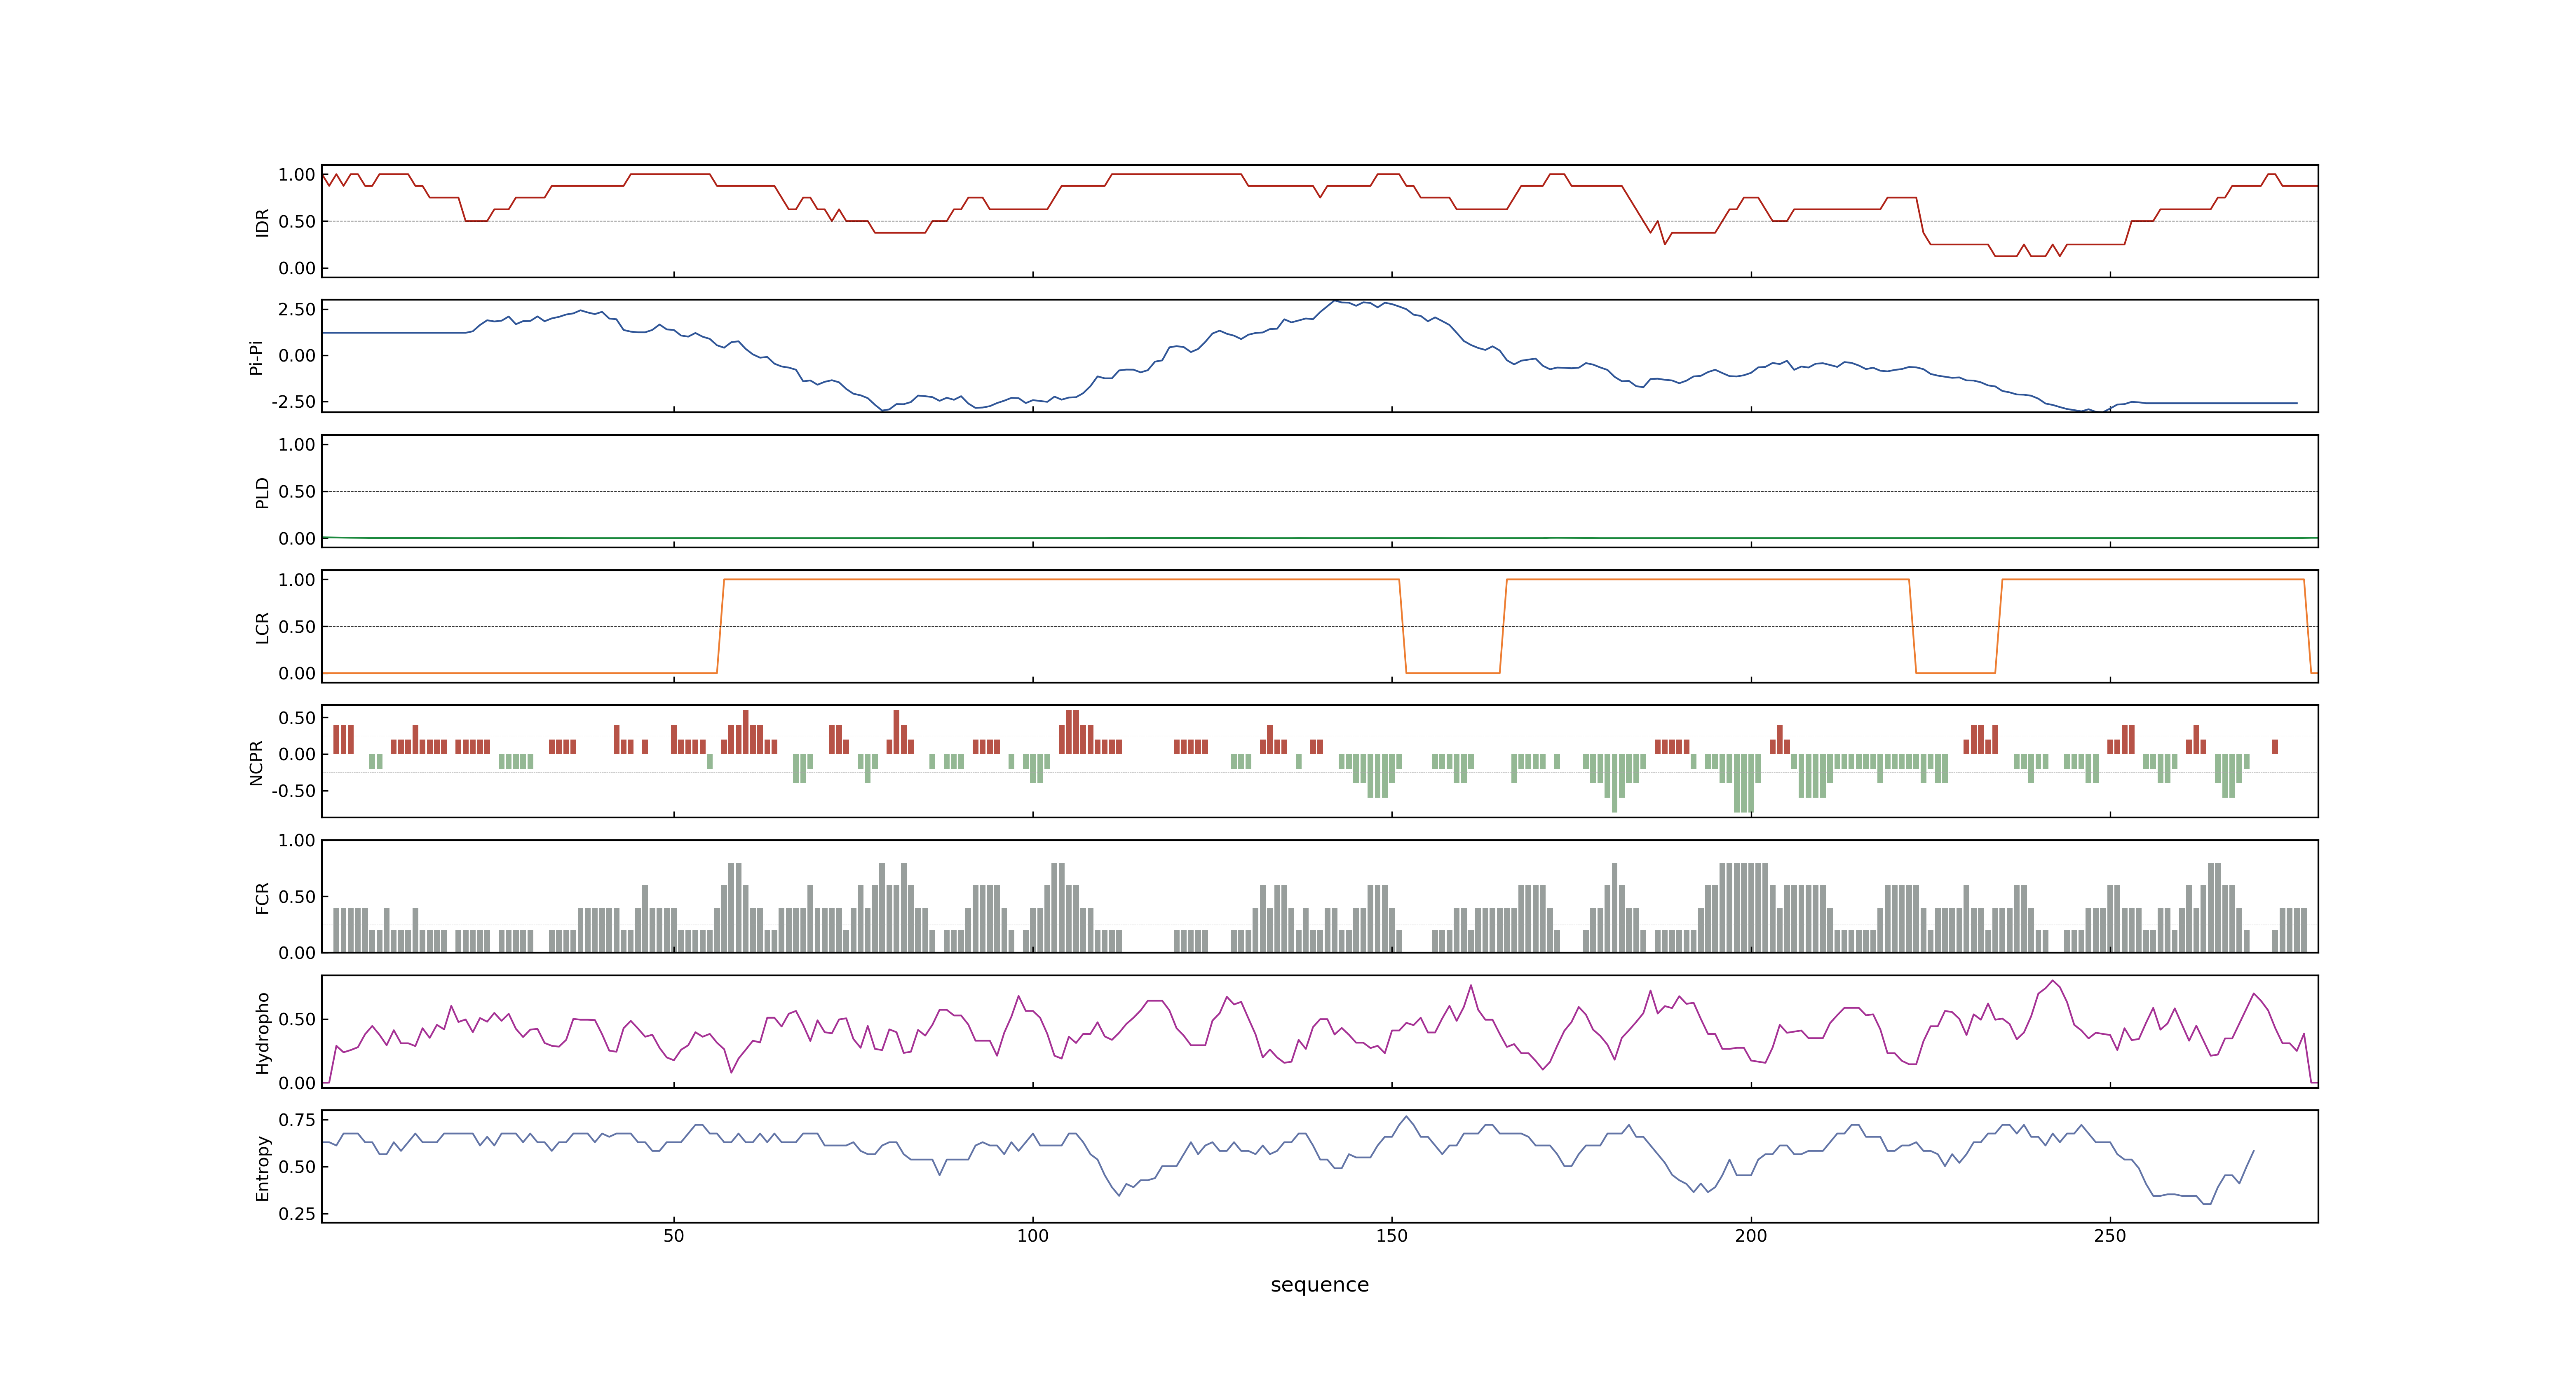2576x1374 pixels.
Task: Click the 0.50 tick of the Hydropho panel
Action: point(297,1019)
